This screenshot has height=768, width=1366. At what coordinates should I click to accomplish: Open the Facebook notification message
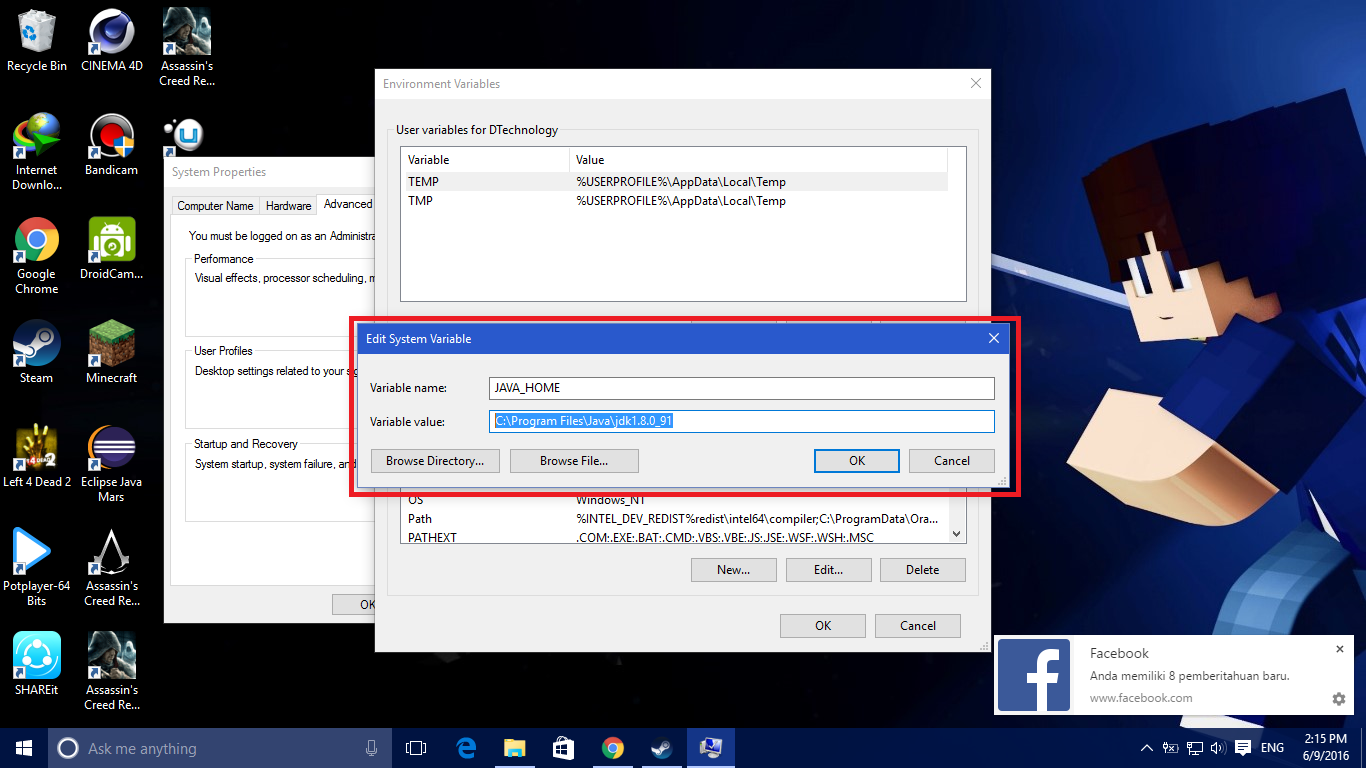click(1189, 676)
